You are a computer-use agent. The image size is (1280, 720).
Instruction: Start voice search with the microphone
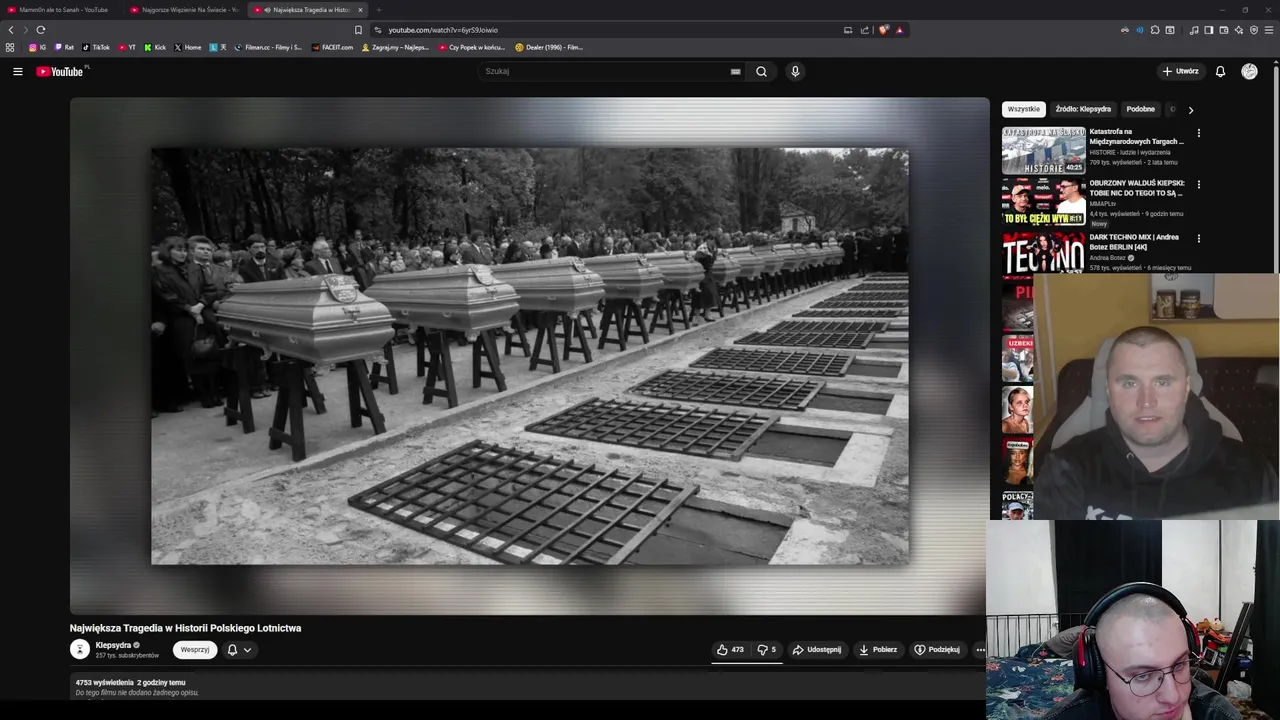coord(795,71)
